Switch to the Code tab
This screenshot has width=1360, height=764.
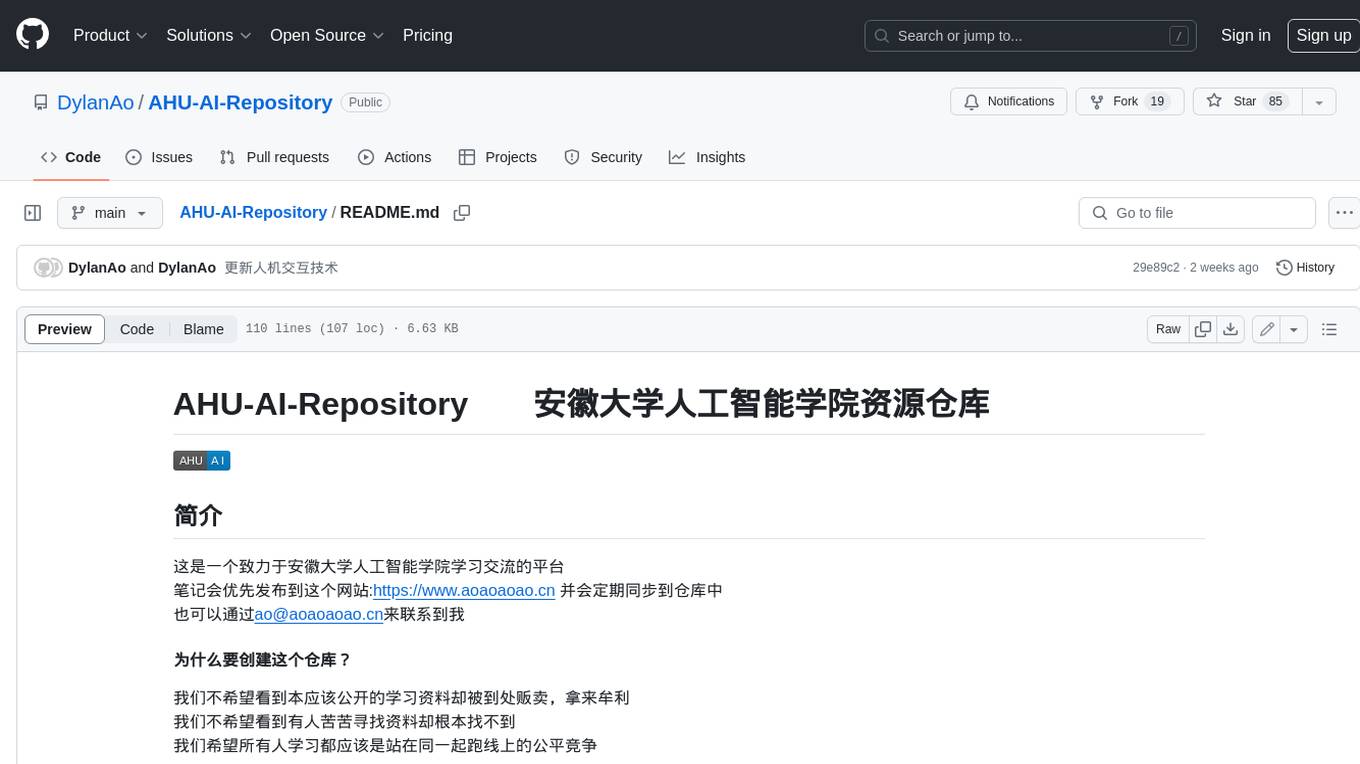click(71, 157)
